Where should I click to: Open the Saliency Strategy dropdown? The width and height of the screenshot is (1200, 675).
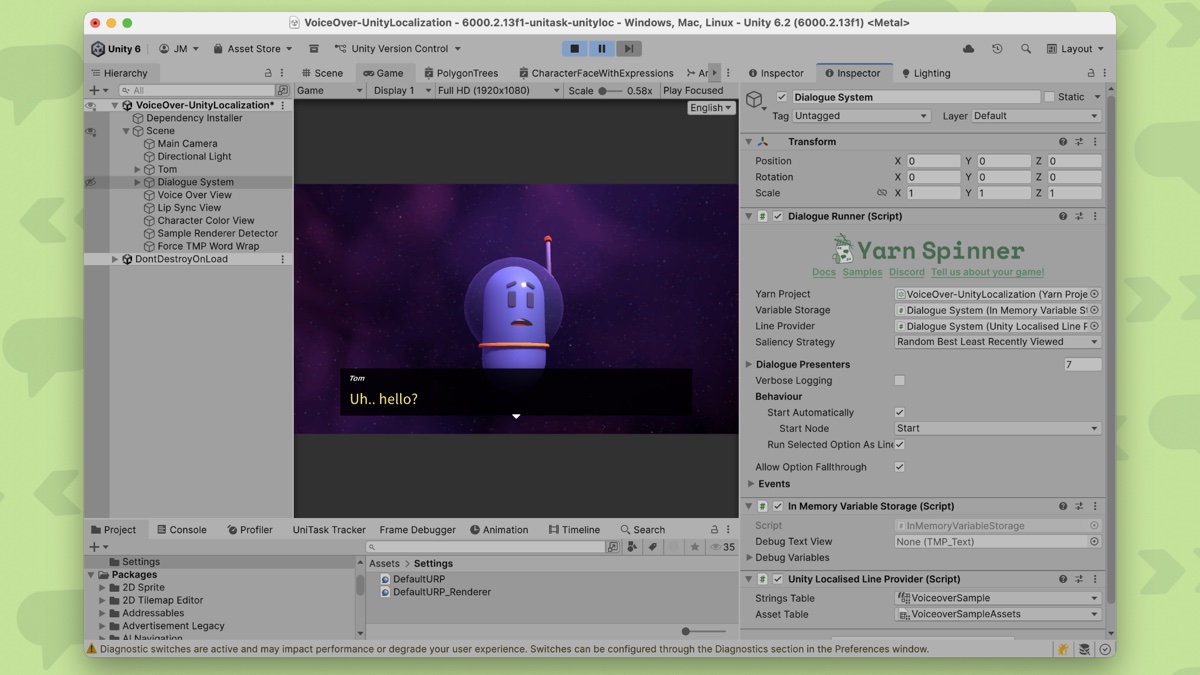(x=996, y=342)
